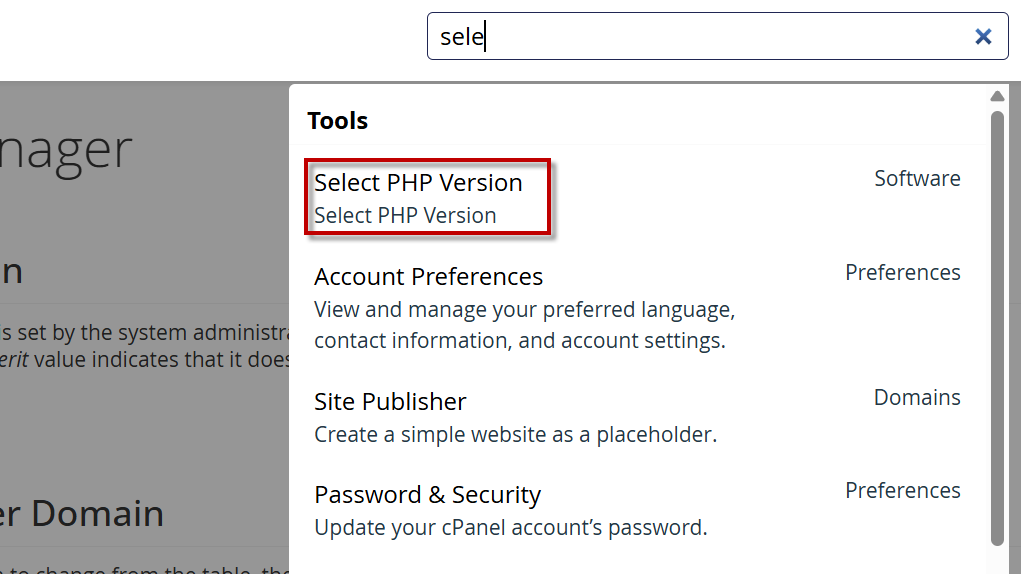Click "Update your cPanel account's password" description

click(x=510, y=528)
